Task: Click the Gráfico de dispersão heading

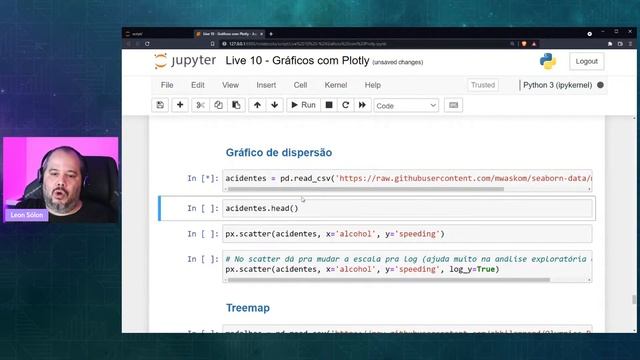Action: (279, 152)
